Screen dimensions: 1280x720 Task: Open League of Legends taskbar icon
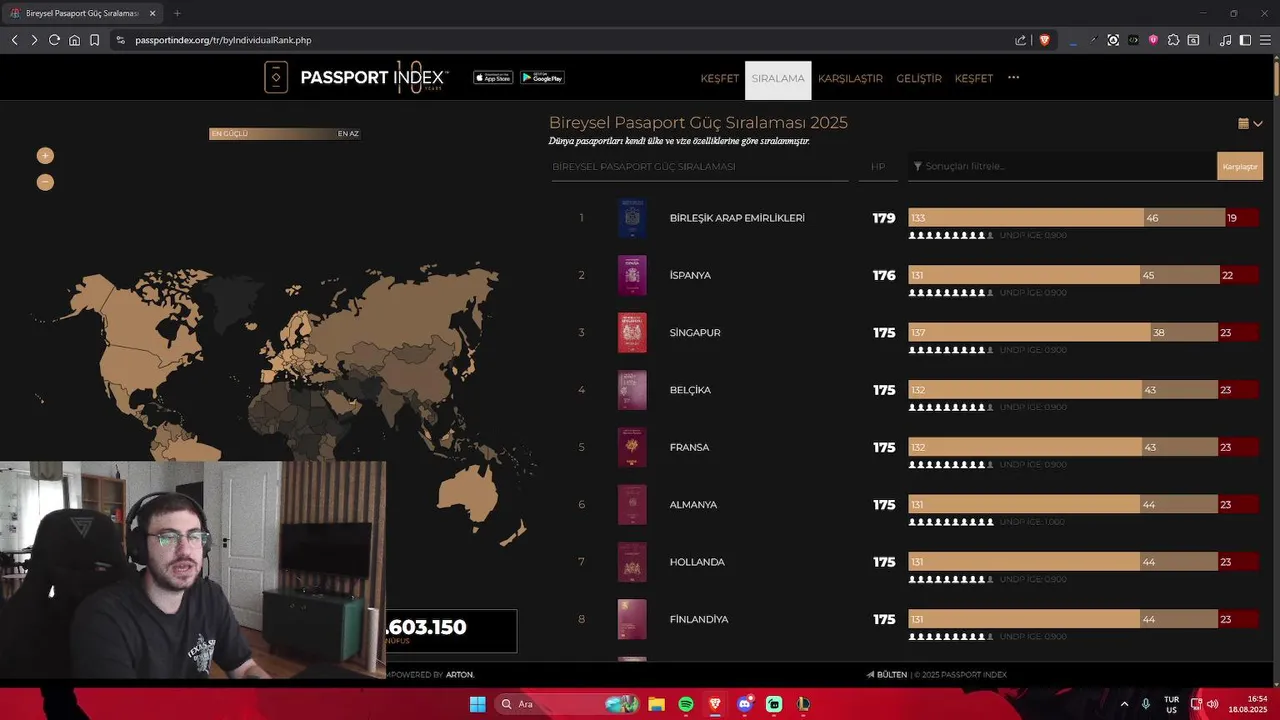pyautogui.click(x=803, y=704)
